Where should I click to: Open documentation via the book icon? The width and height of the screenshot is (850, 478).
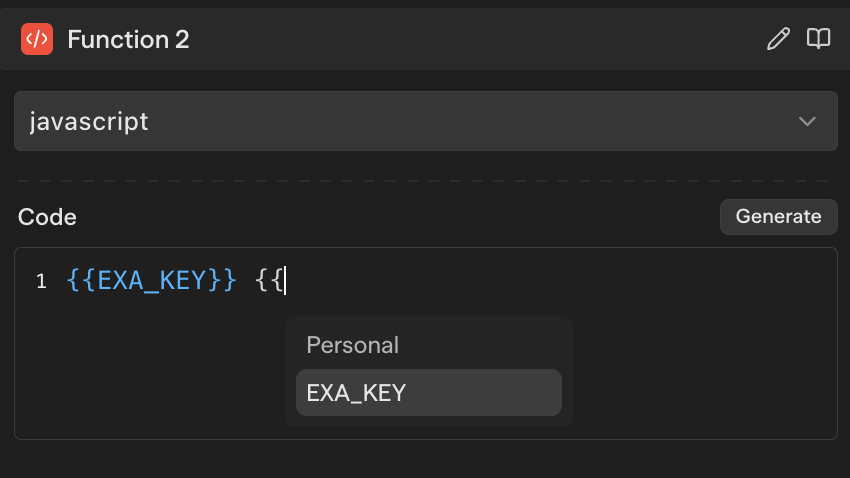pyautogui.click(x=819, y=39)
